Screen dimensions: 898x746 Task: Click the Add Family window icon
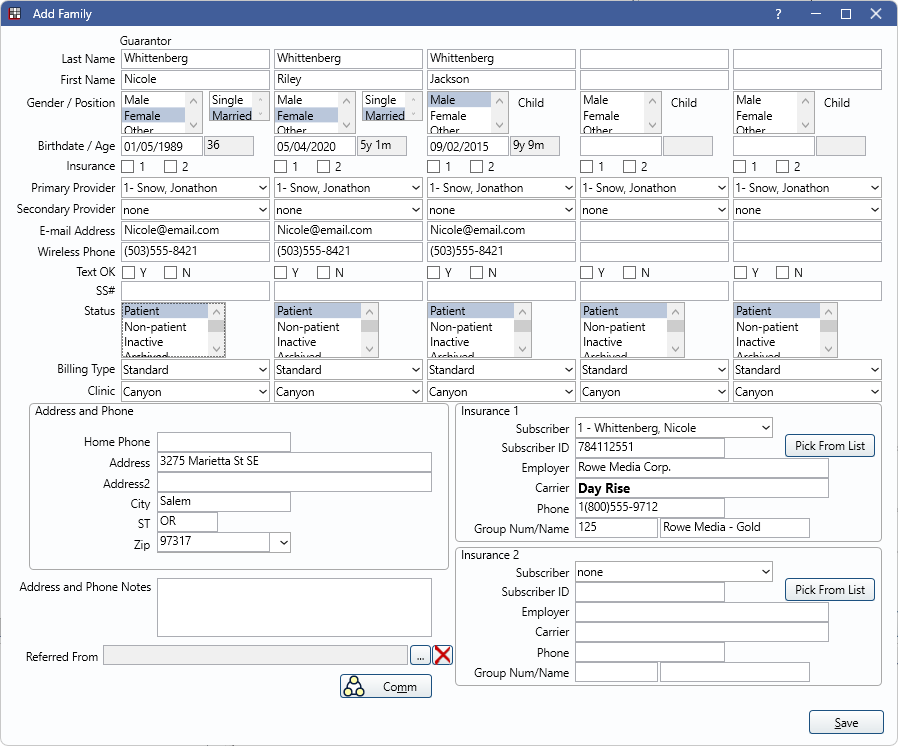[15, 14]
